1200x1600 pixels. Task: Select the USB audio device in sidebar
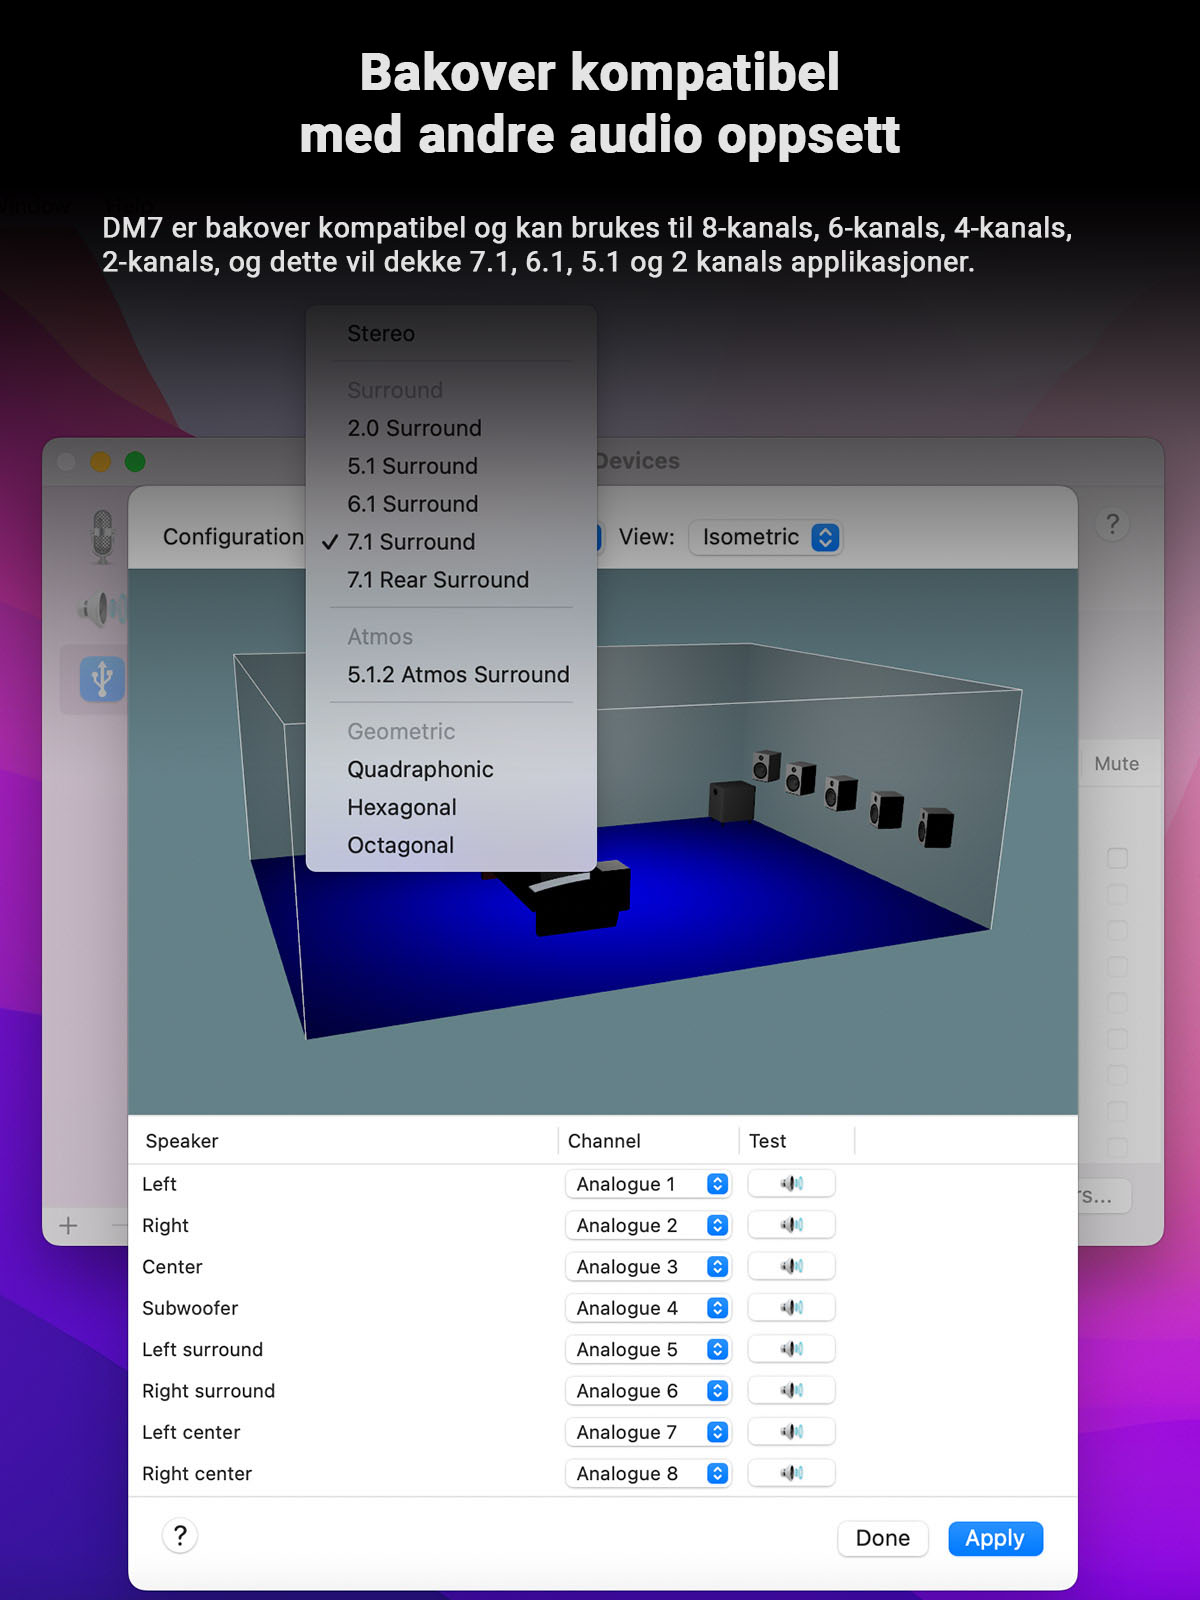tap(102, 679)
